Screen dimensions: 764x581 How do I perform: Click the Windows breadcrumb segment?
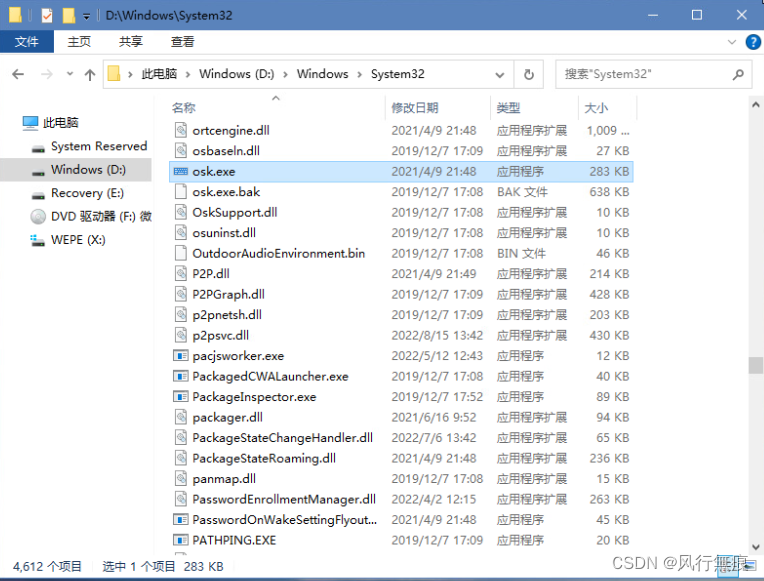(x=323, y=74)
